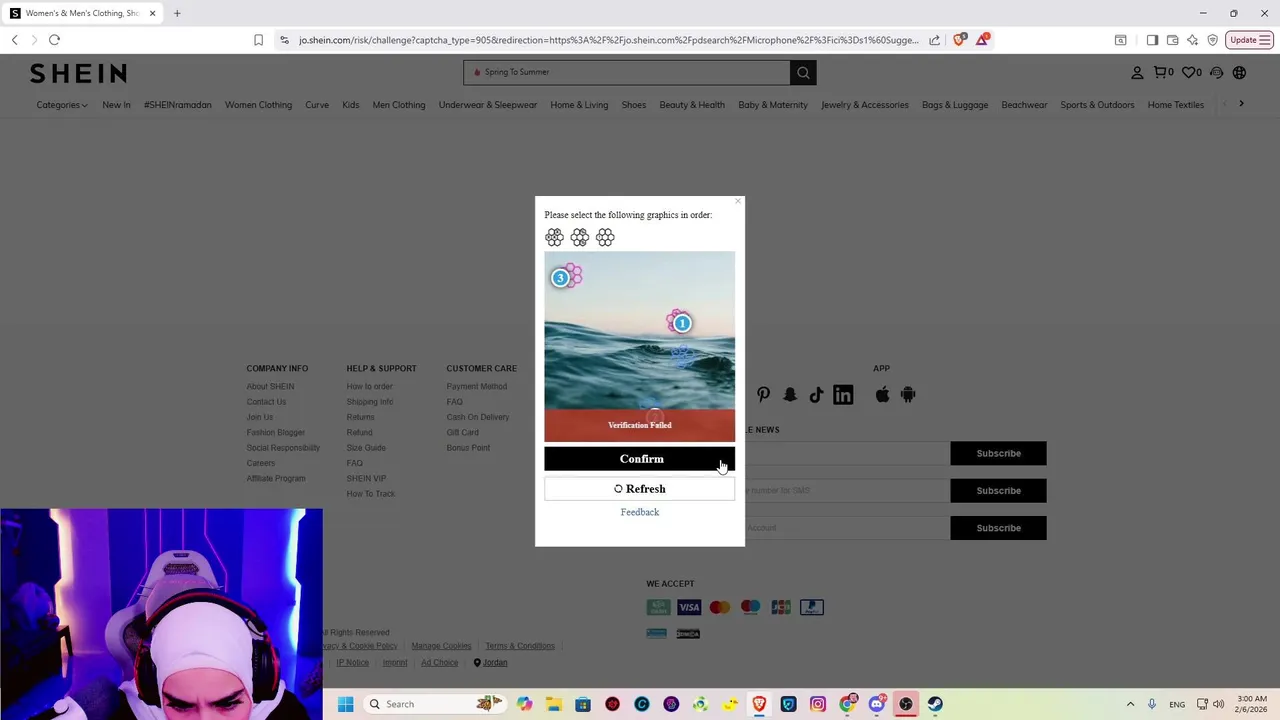The image size is (1280, 720).
Task: Click the Confirm button in captcha
Action: [x=640, y=459]
